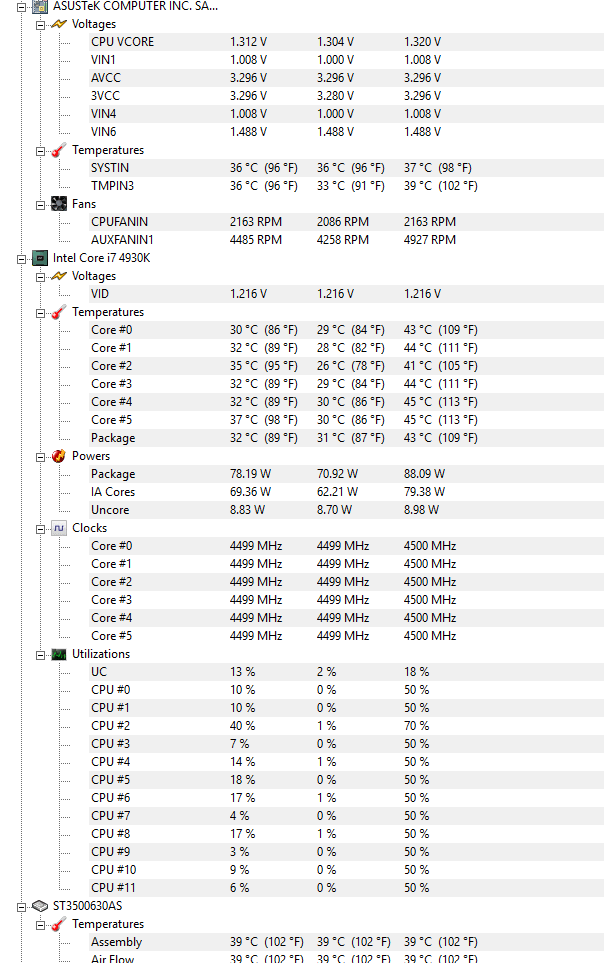
Task: Click the ASUSTeK motherboard icon
Action: 40,6
